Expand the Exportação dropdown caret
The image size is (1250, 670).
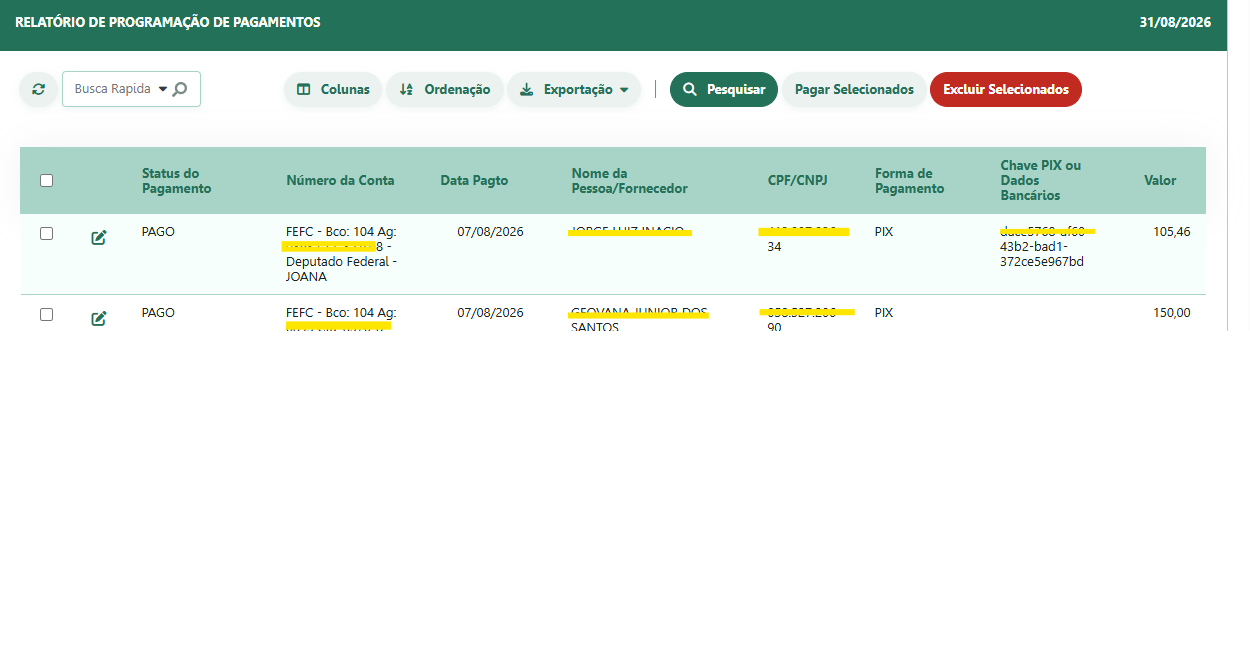624,90
